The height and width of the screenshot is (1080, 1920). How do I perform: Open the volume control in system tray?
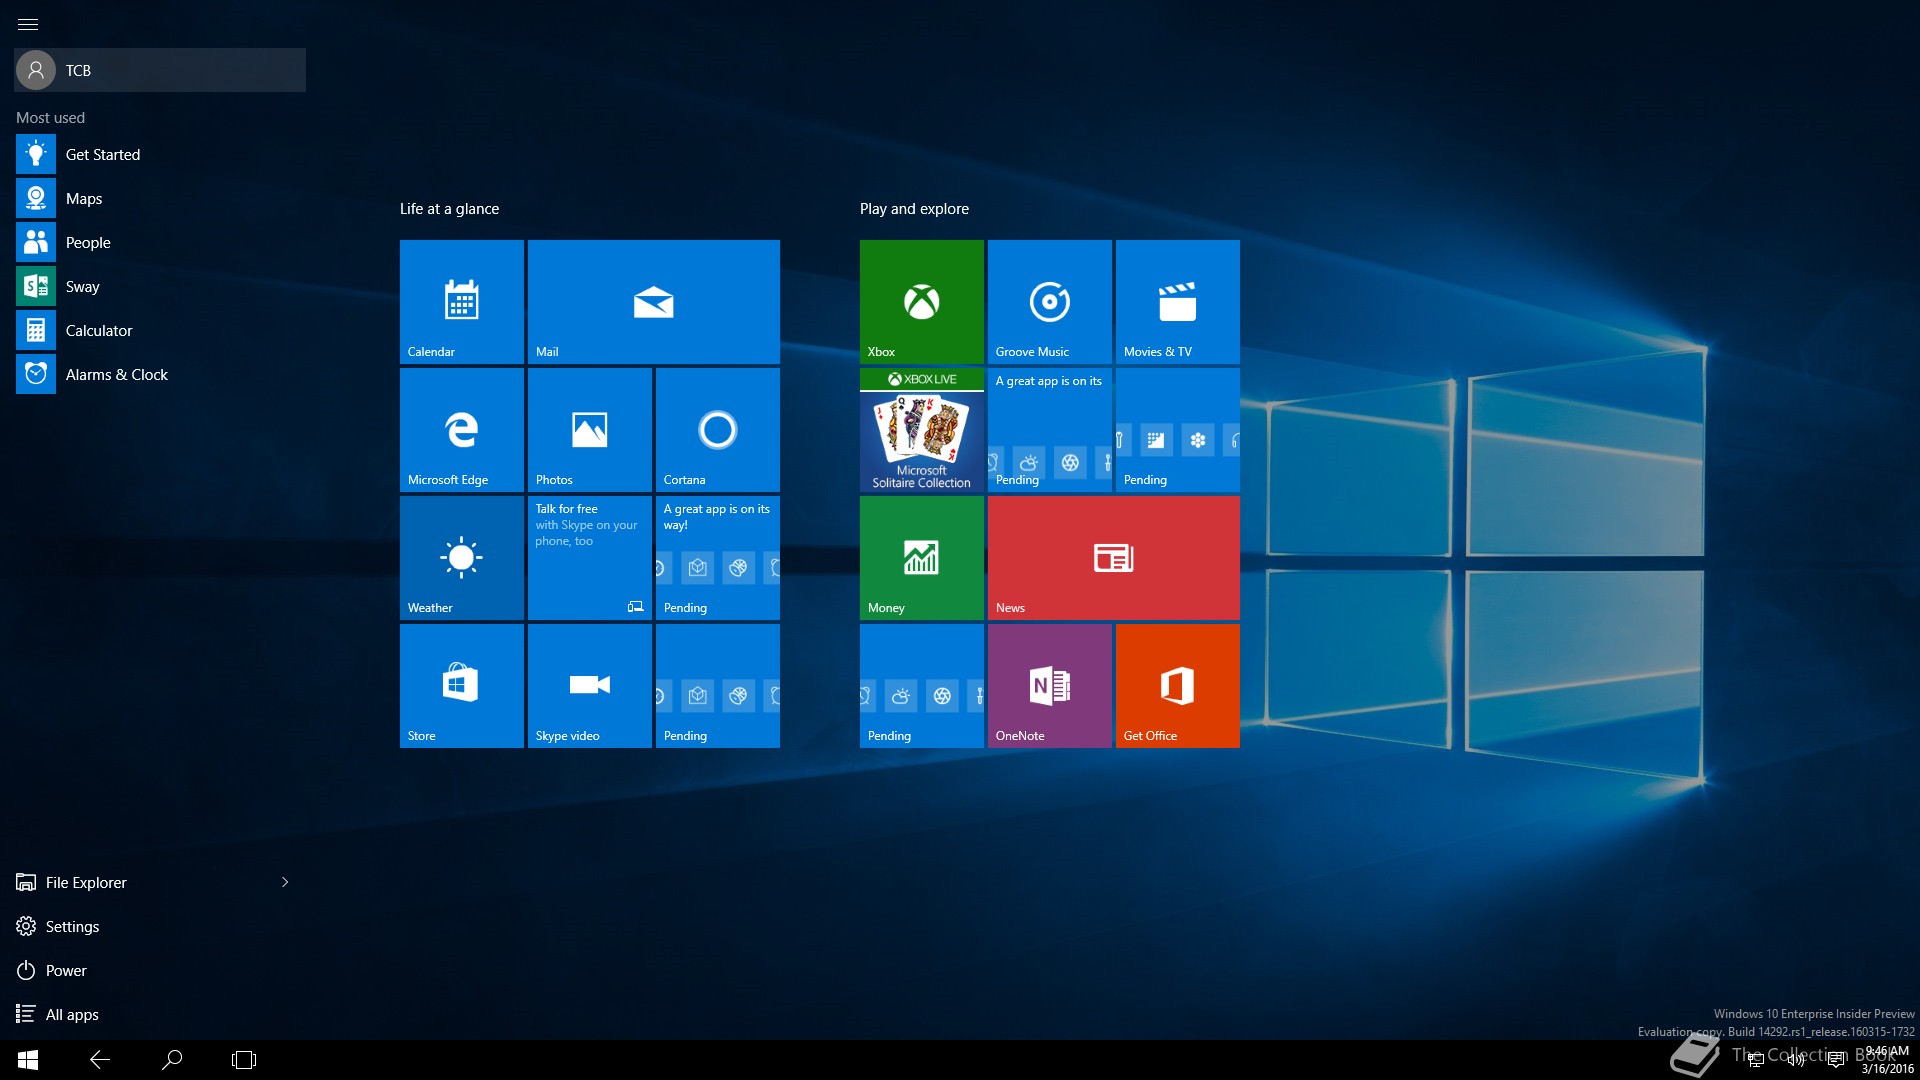click(1796, 1060)
